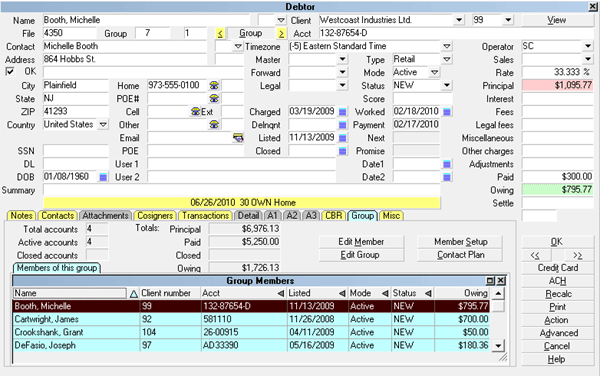Open the Date1 calendar icon
The width and height of the screenshot is (600, 376).
tap(447, 164)
